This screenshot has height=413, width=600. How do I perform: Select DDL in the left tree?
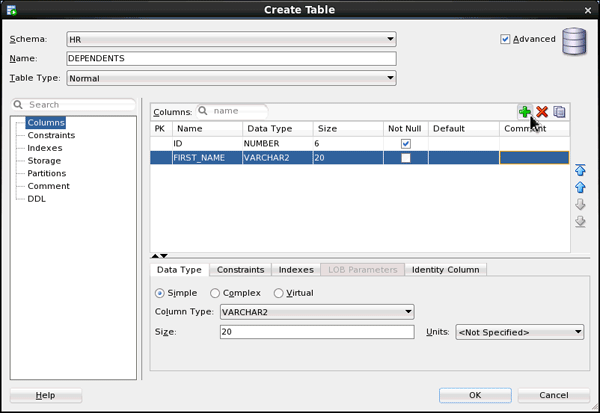point(36,199)
